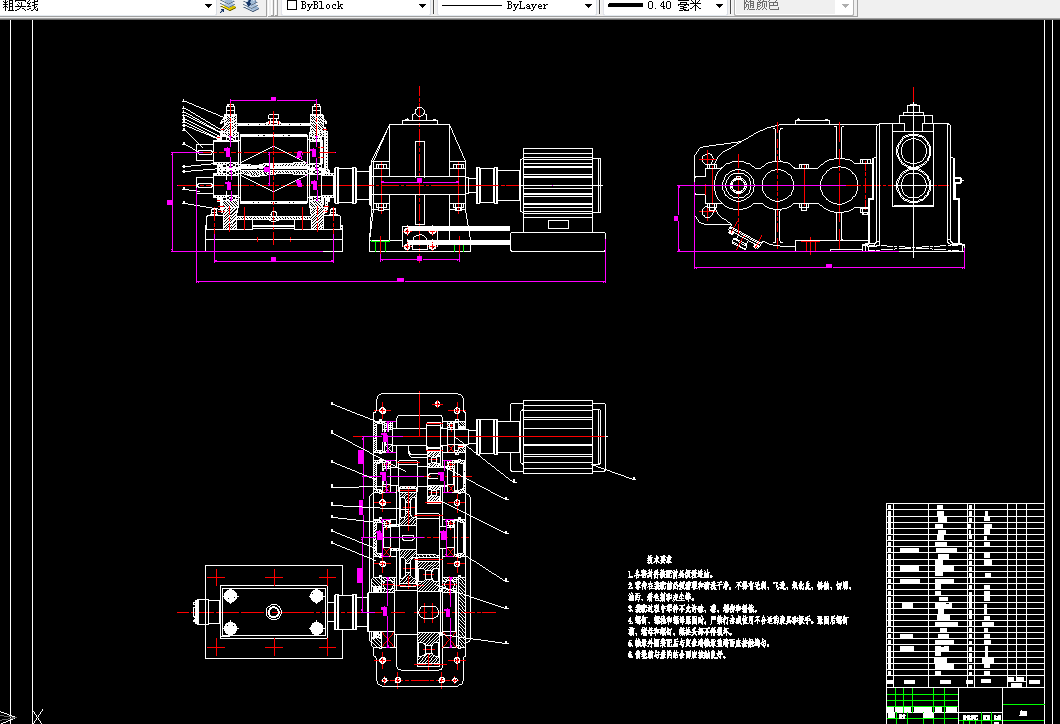Open the ByBlock color dropdown
The width and height of the screenshot is (1060, 724).
click(423, 6)
